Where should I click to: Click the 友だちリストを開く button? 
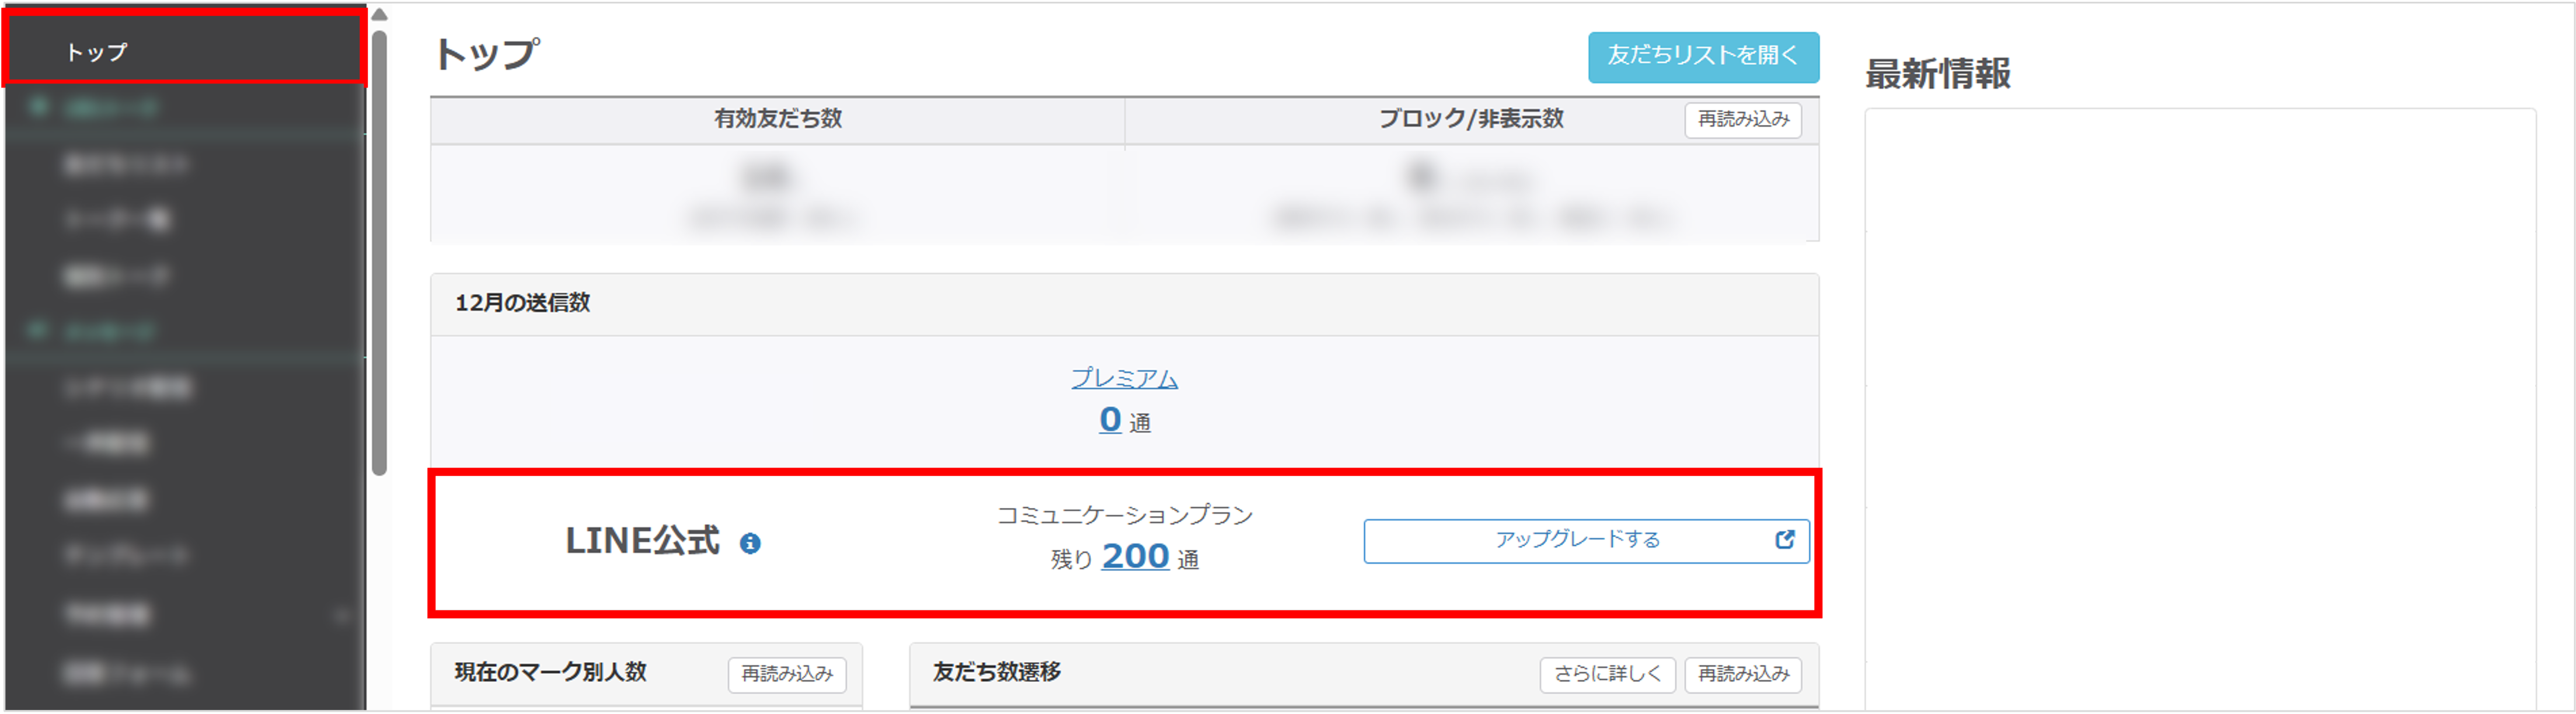click(1702, 56)
